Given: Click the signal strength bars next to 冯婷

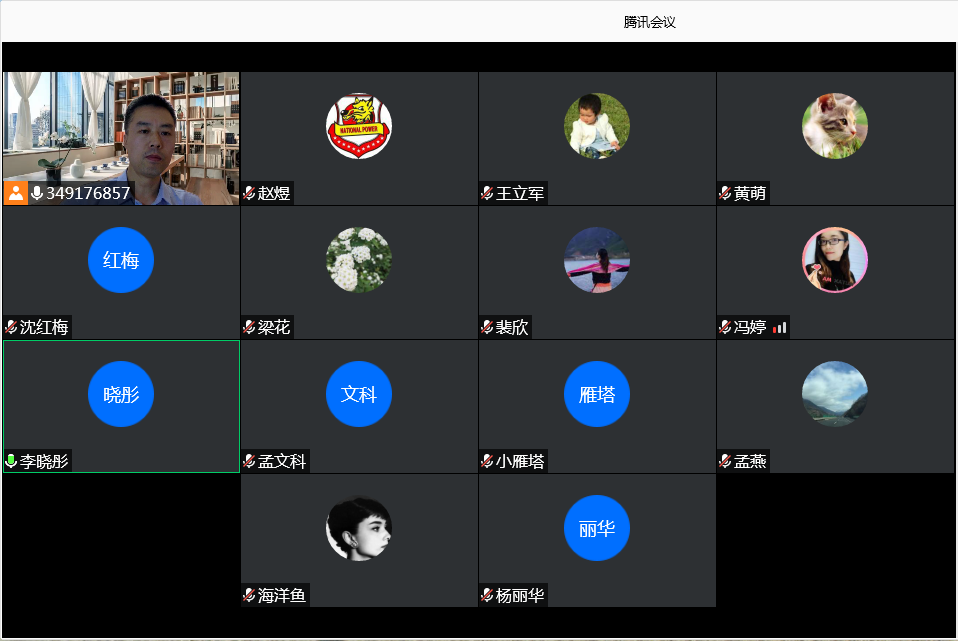Looking at the screenshot, I should point(780,327).
